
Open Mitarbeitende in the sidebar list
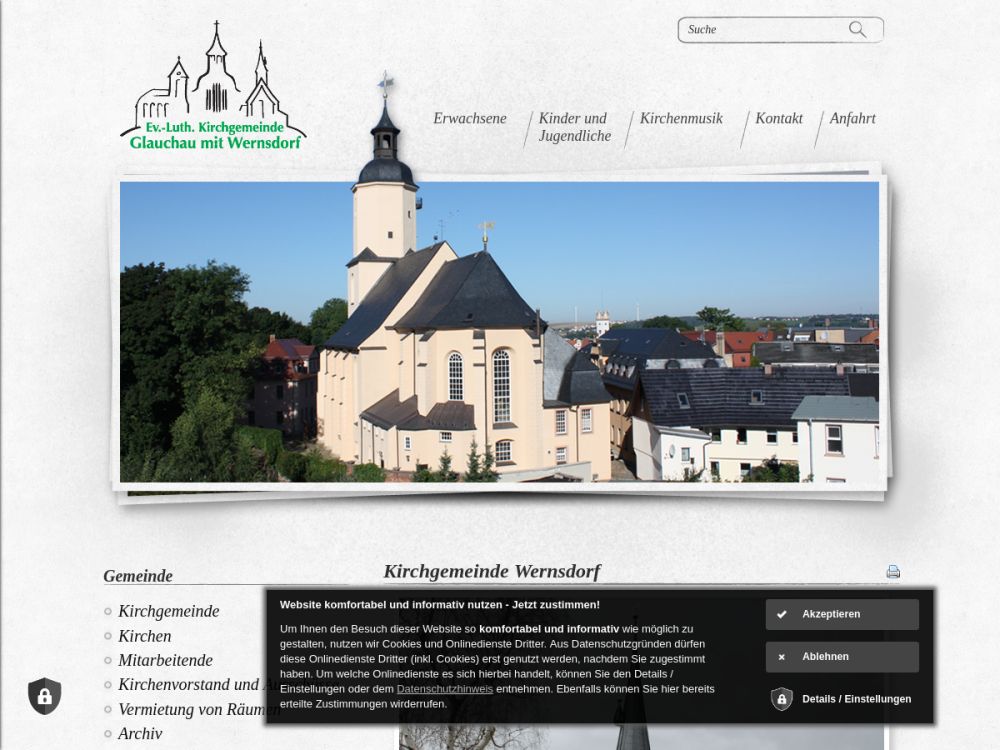click(165, 661)
